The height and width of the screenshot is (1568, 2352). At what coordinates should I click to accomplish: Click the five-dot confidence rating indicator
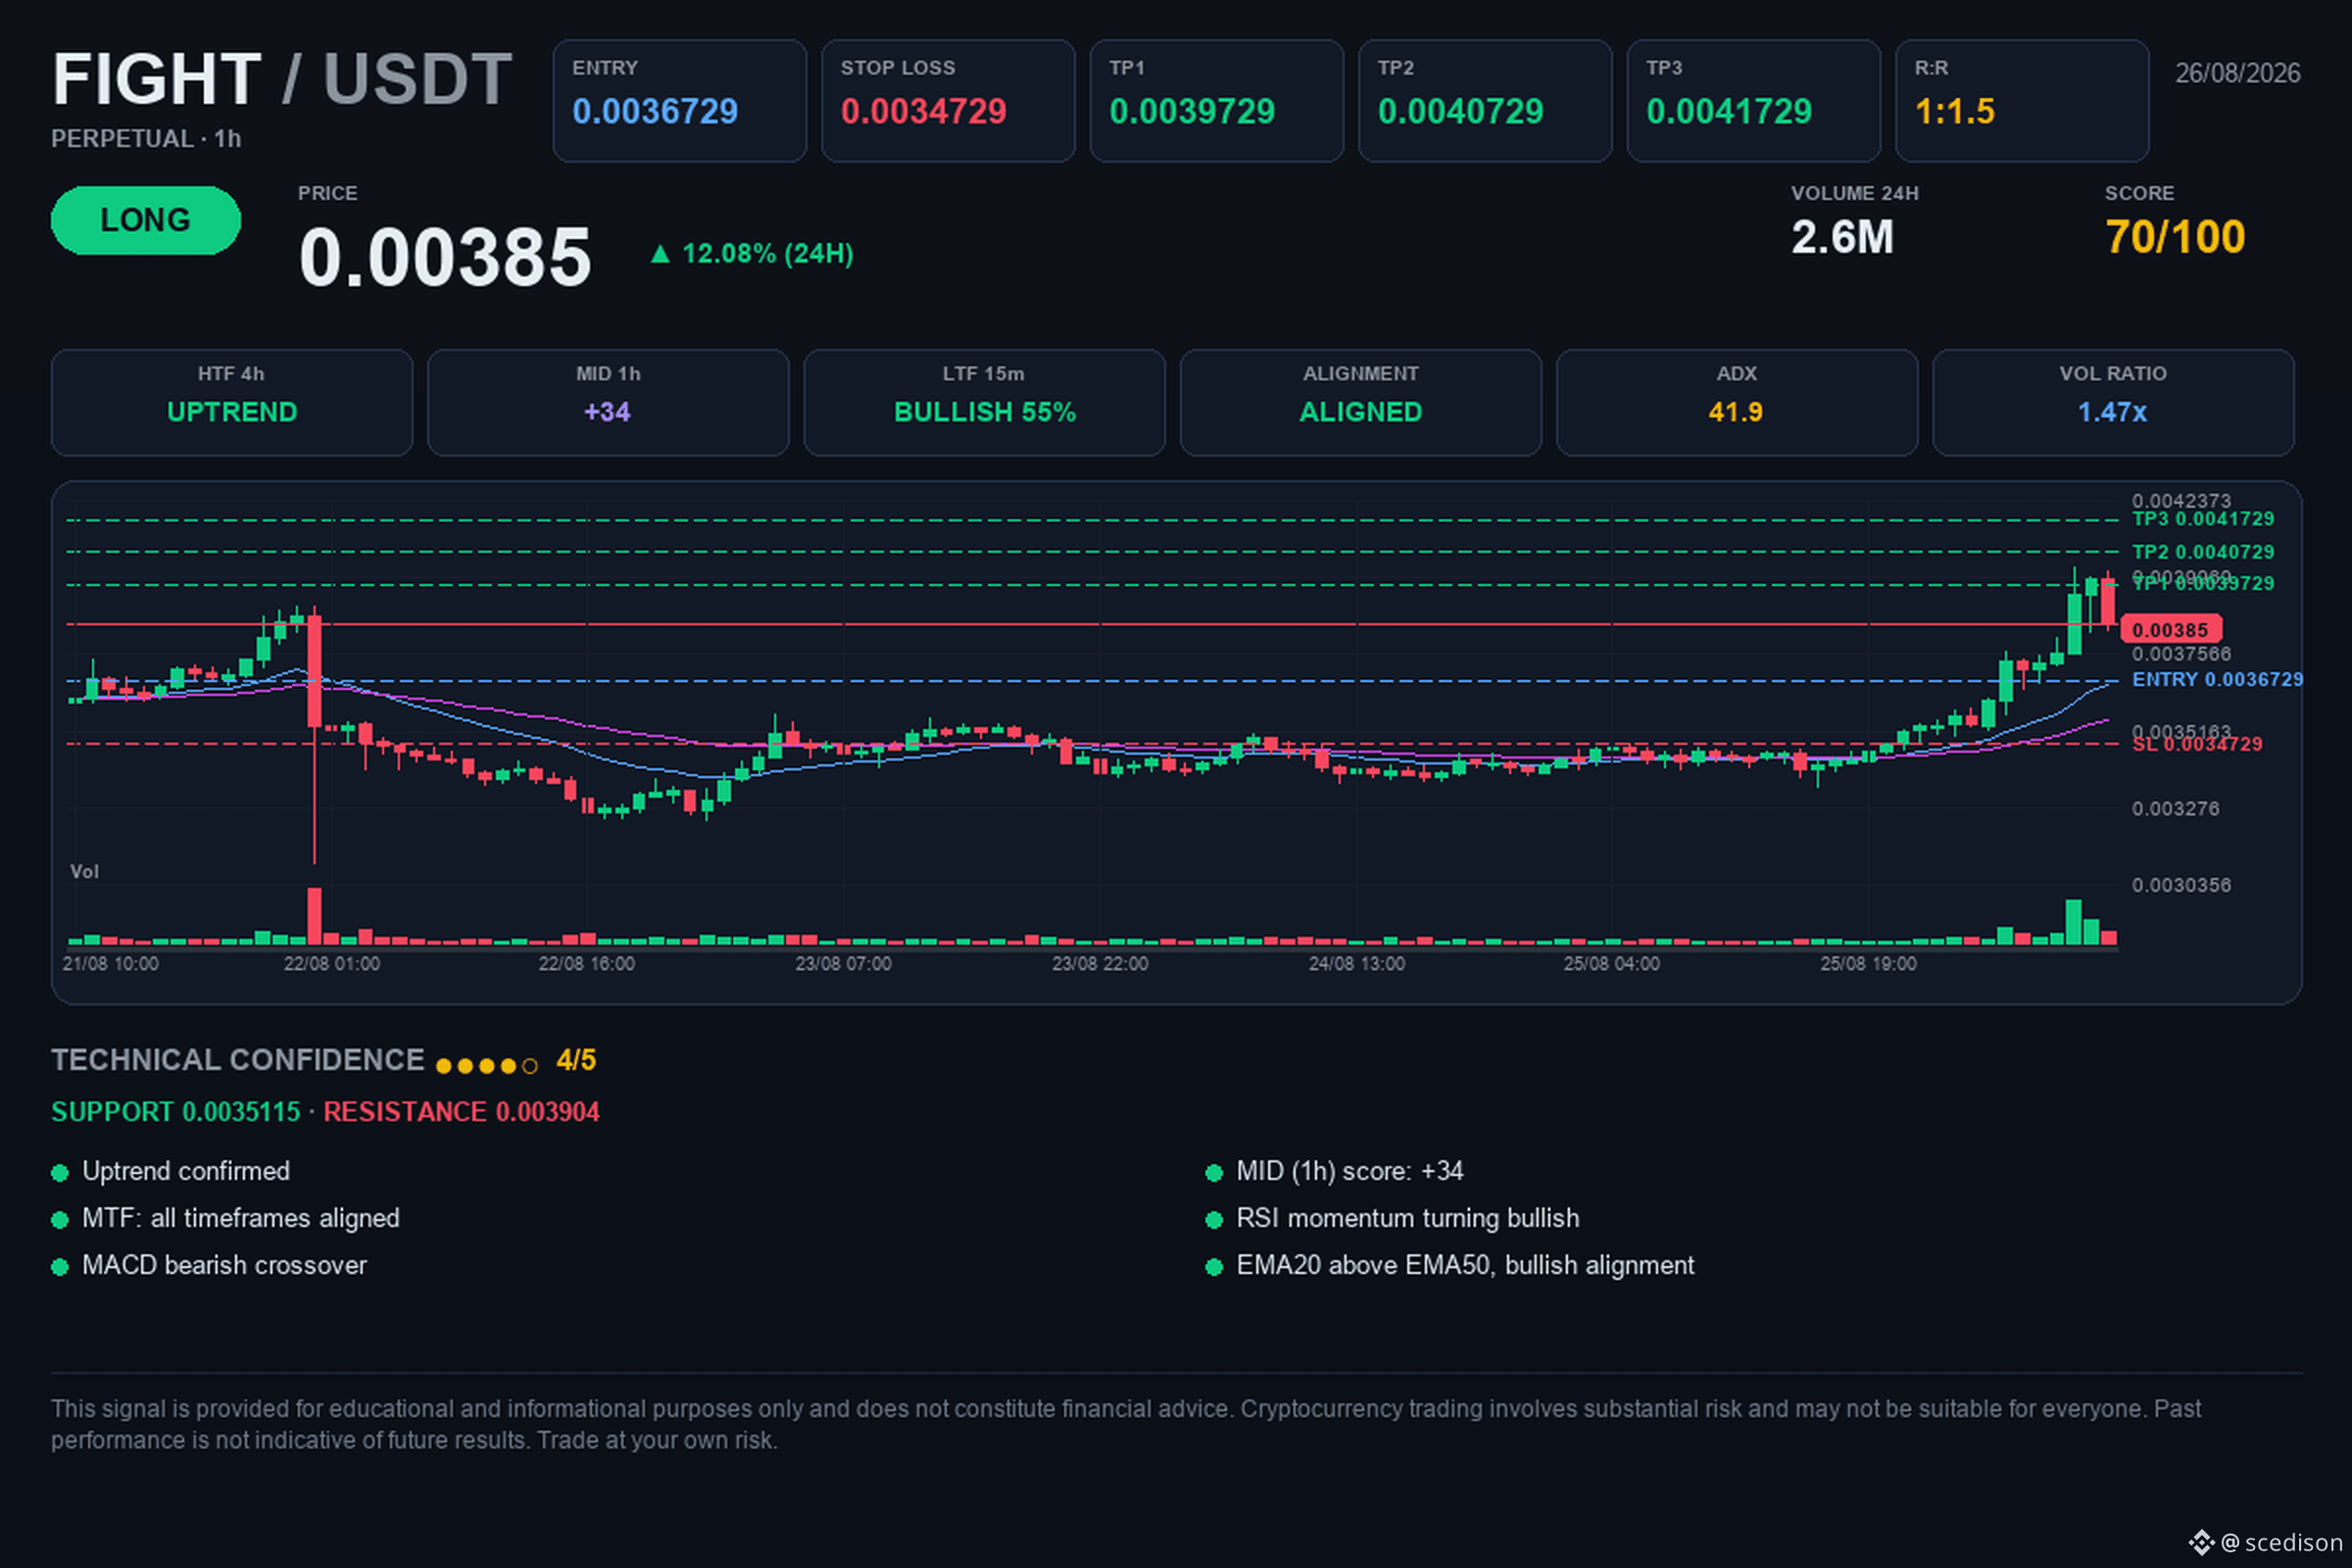[487, 1066]
